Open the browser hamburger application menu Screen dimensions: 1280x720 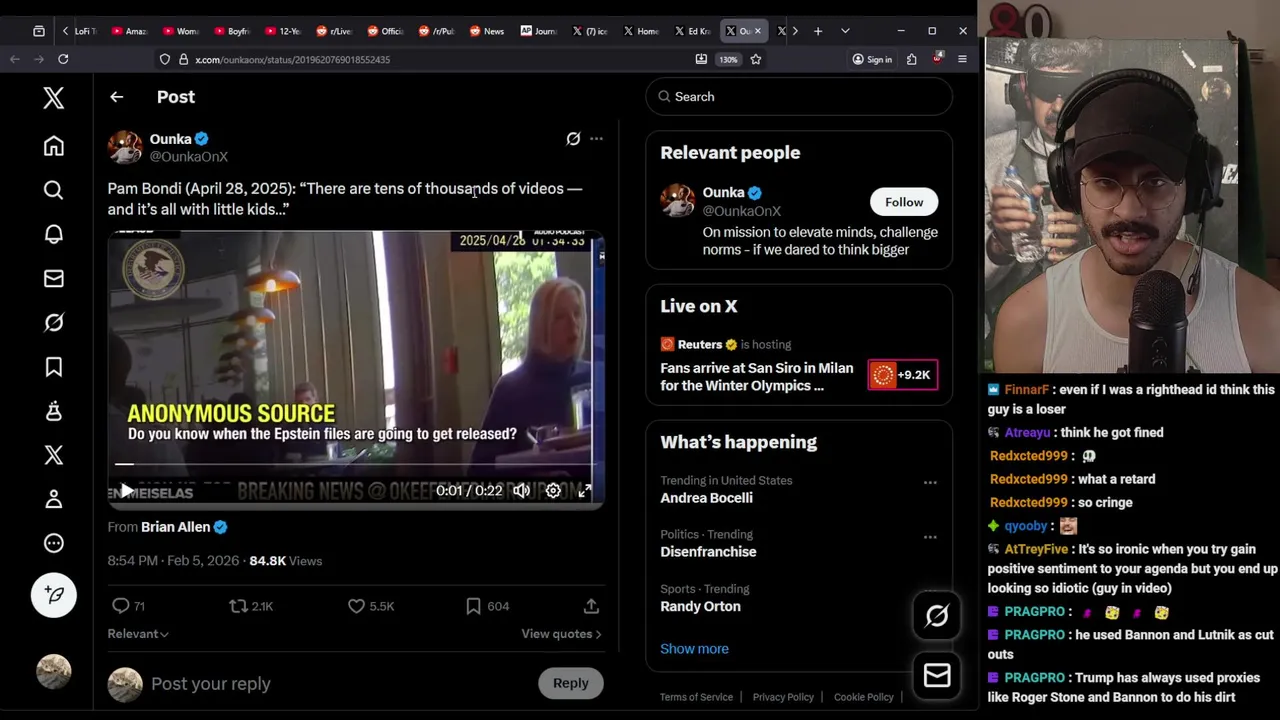[962, 60]
